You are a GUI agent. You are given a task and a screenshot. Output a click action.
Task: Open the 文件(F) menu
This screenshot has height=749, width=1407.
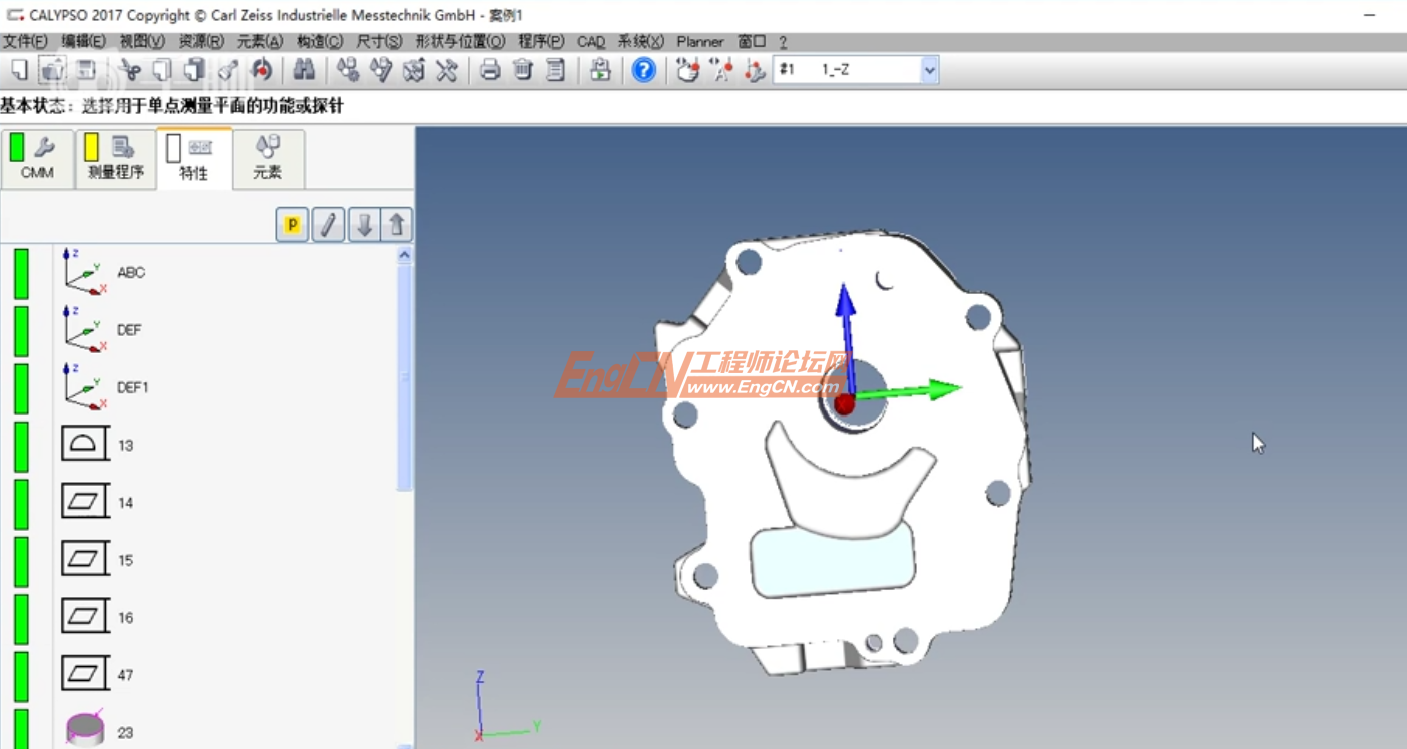[25, 41]
